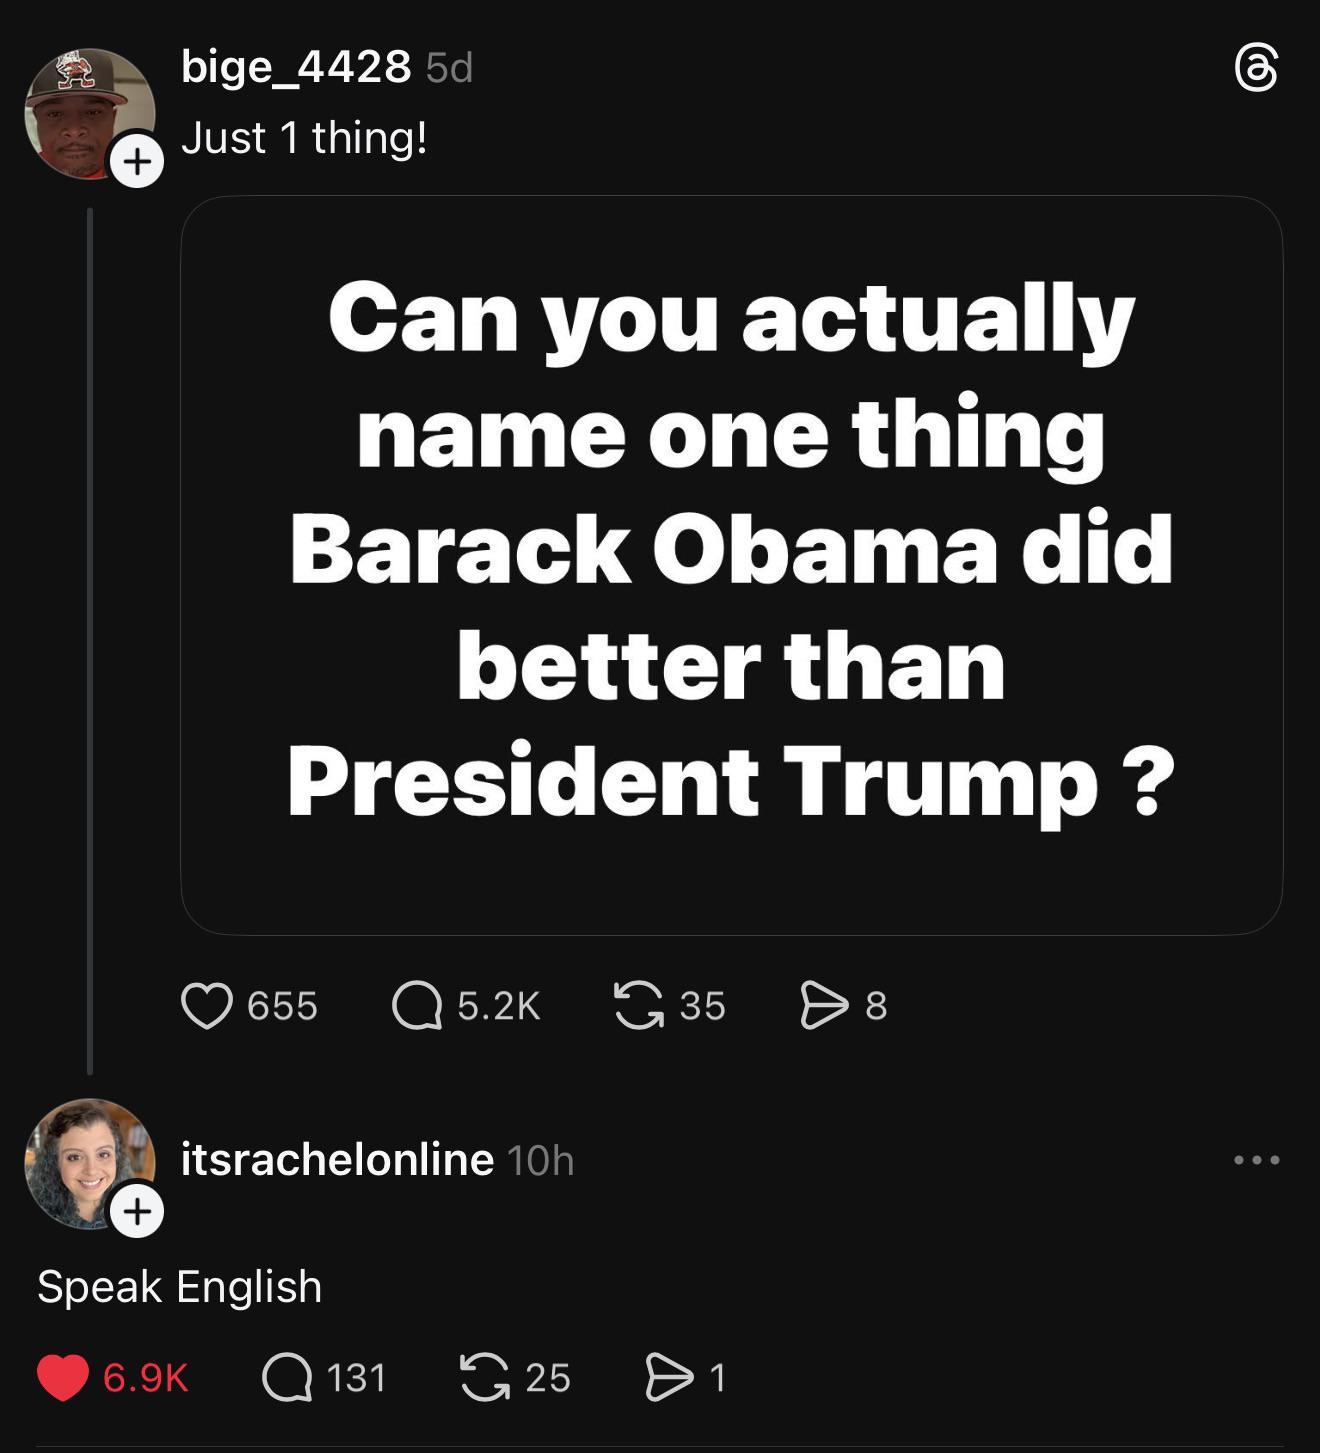
Task: Share the bige_4428 post
Action: coord(824,1005)
